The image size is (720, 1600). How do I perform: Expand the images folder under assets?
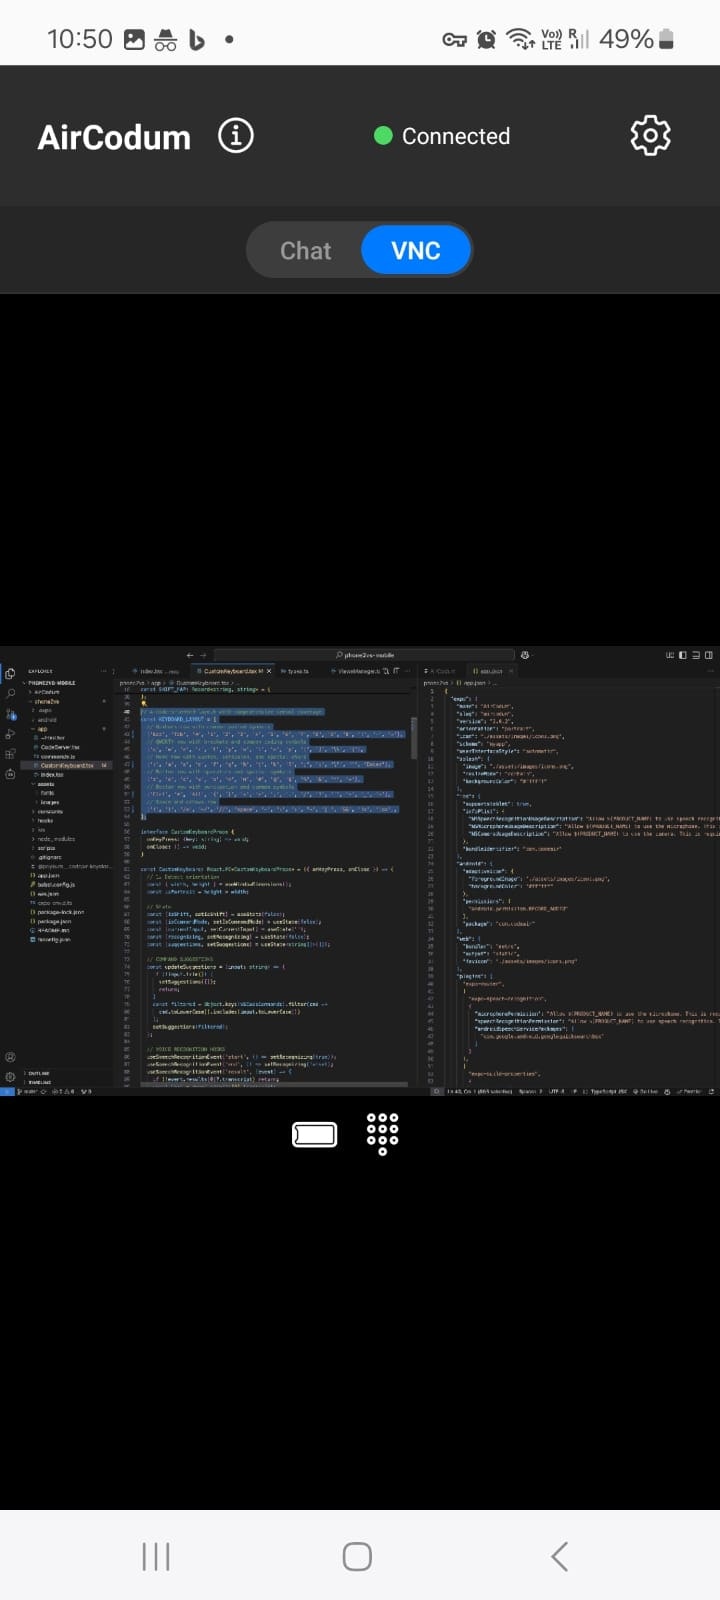tap(49, 802)
